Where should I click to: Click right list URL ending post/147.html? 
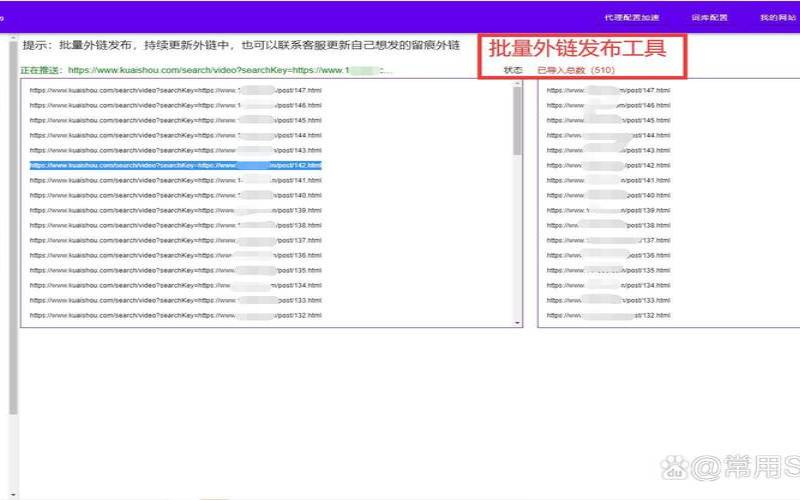(x=609, y=90)
